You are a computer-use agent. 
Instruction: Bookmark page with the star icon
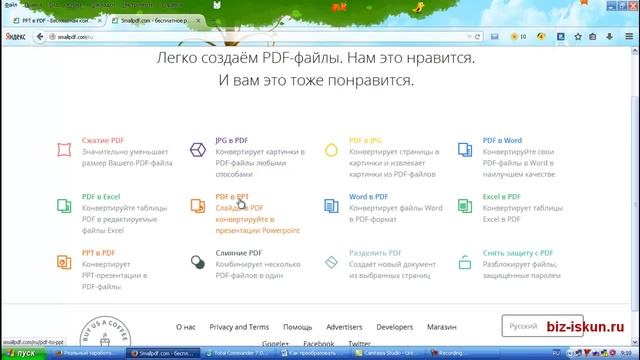pos(578,37)
